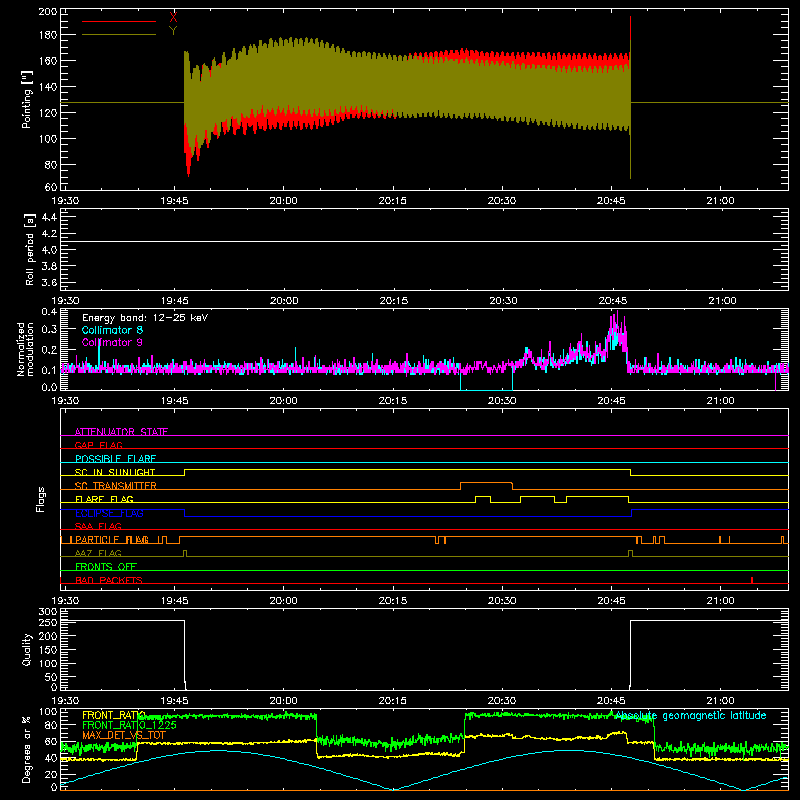Click the blue ECLIPSE_FLAG label
This screenshot has width=800, height=800.
(109, 513)
